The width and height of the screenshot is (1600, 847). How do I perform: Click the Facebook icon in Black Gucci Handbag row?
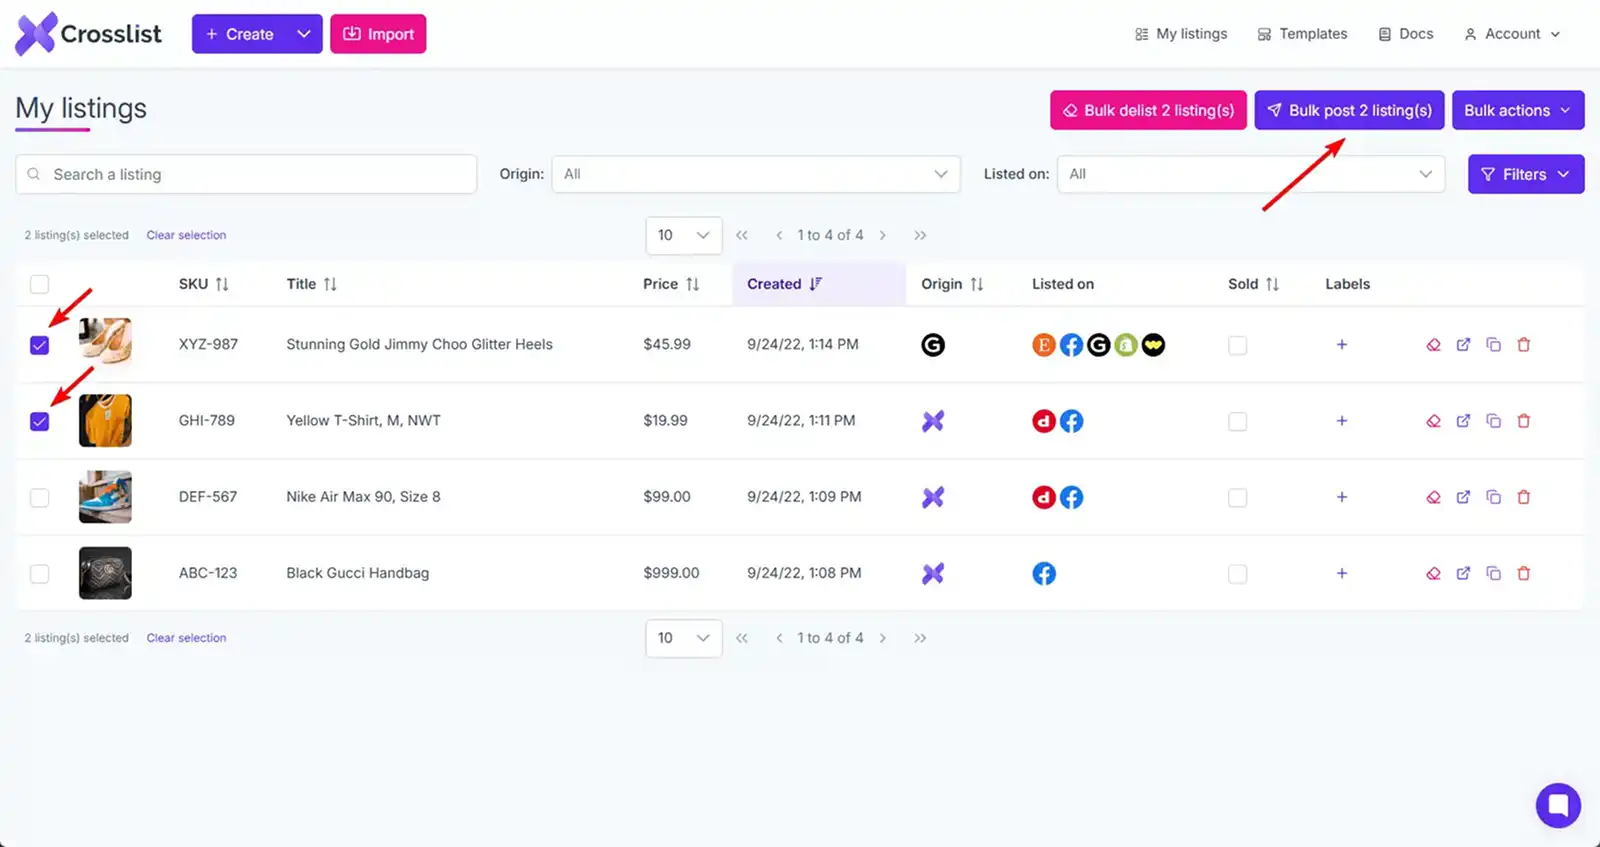click(1044, 573)
